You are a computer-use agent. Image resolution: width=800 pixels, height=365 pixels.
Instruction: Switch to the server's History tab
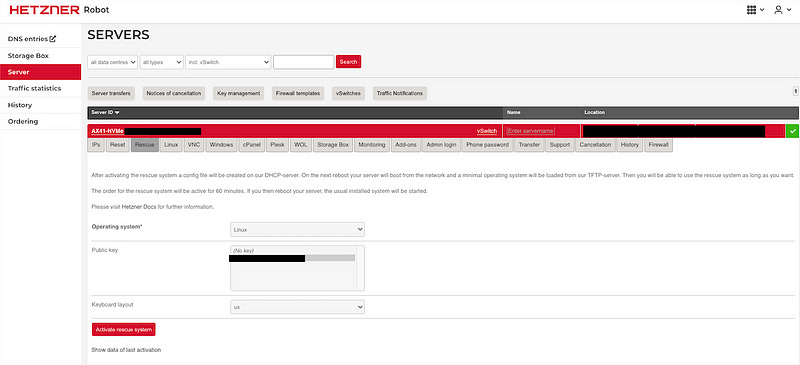[x=630, y=145]
